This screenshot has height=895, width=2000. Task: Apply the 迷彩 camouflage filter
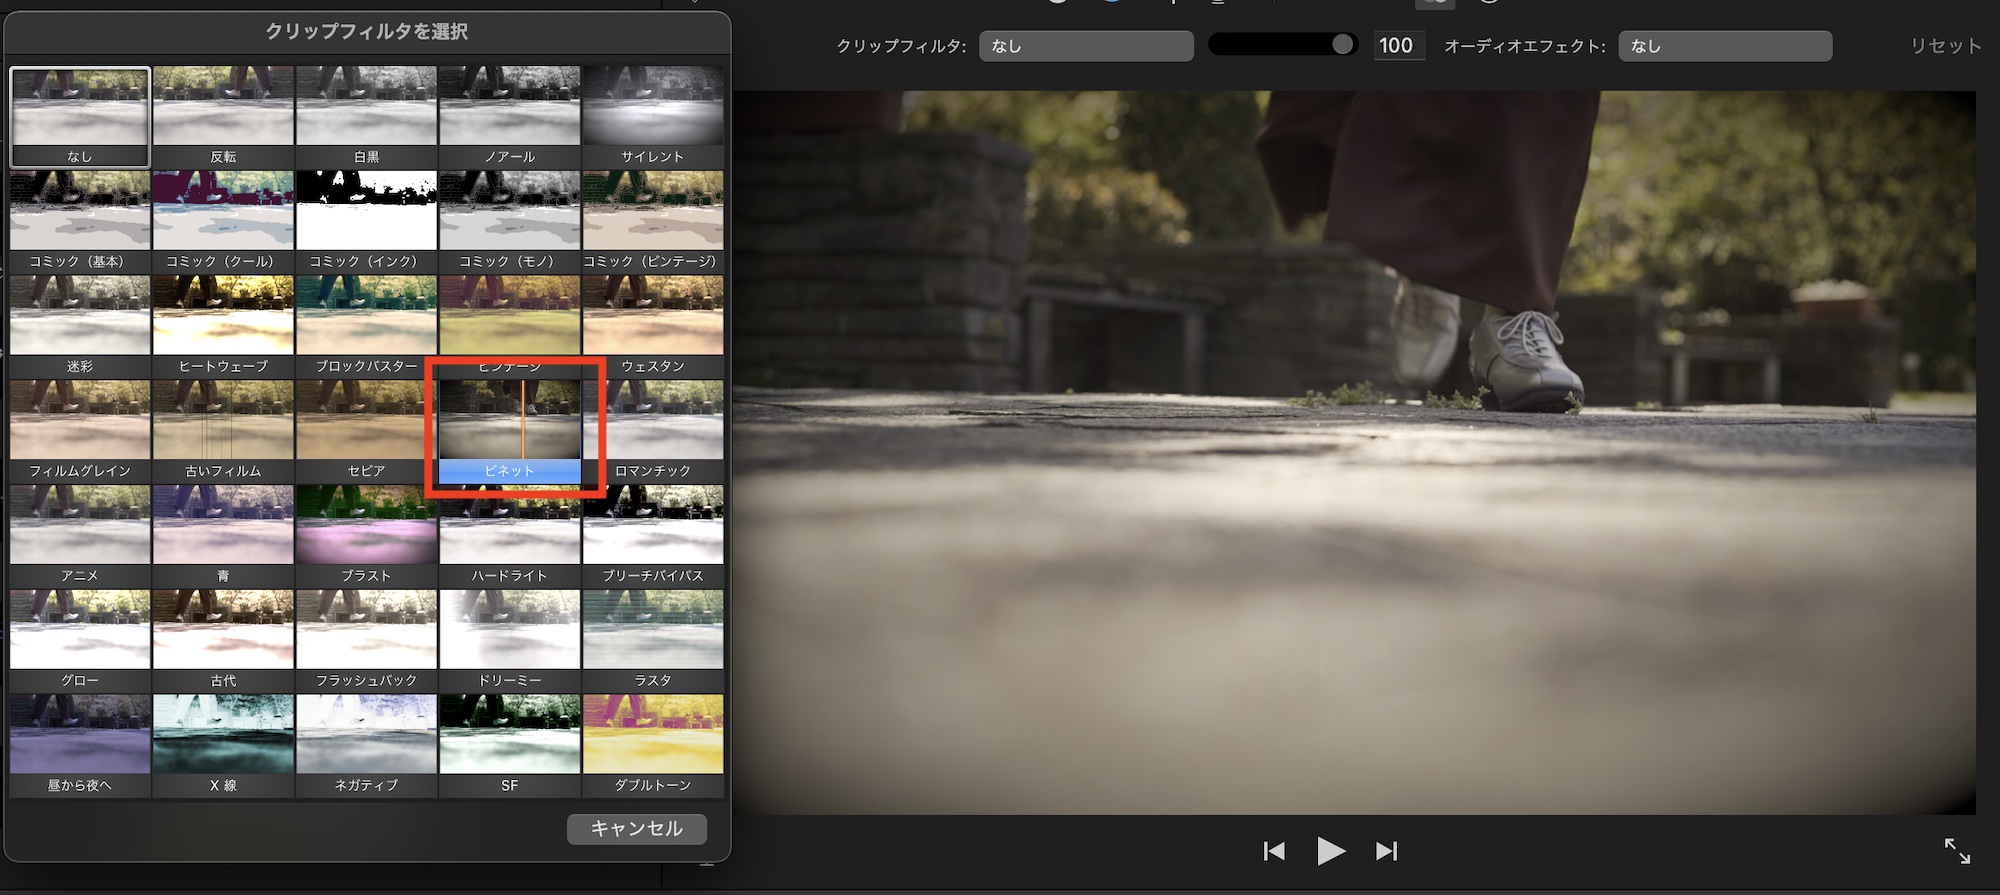click(80, 326)
